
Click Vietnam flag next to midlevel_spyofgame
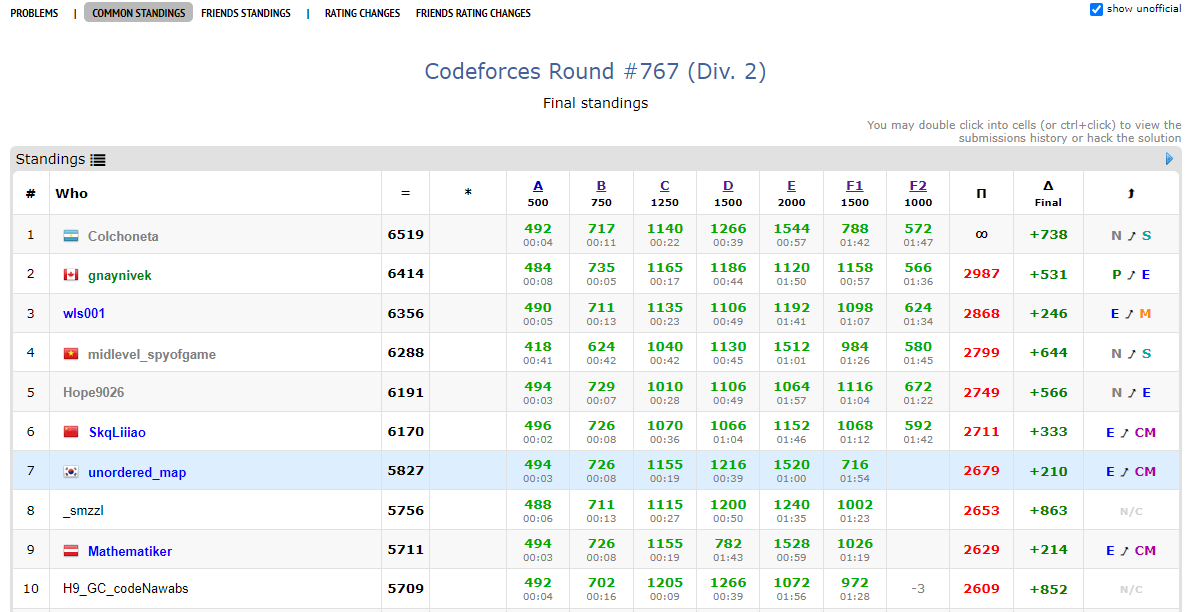pos(71,354)
